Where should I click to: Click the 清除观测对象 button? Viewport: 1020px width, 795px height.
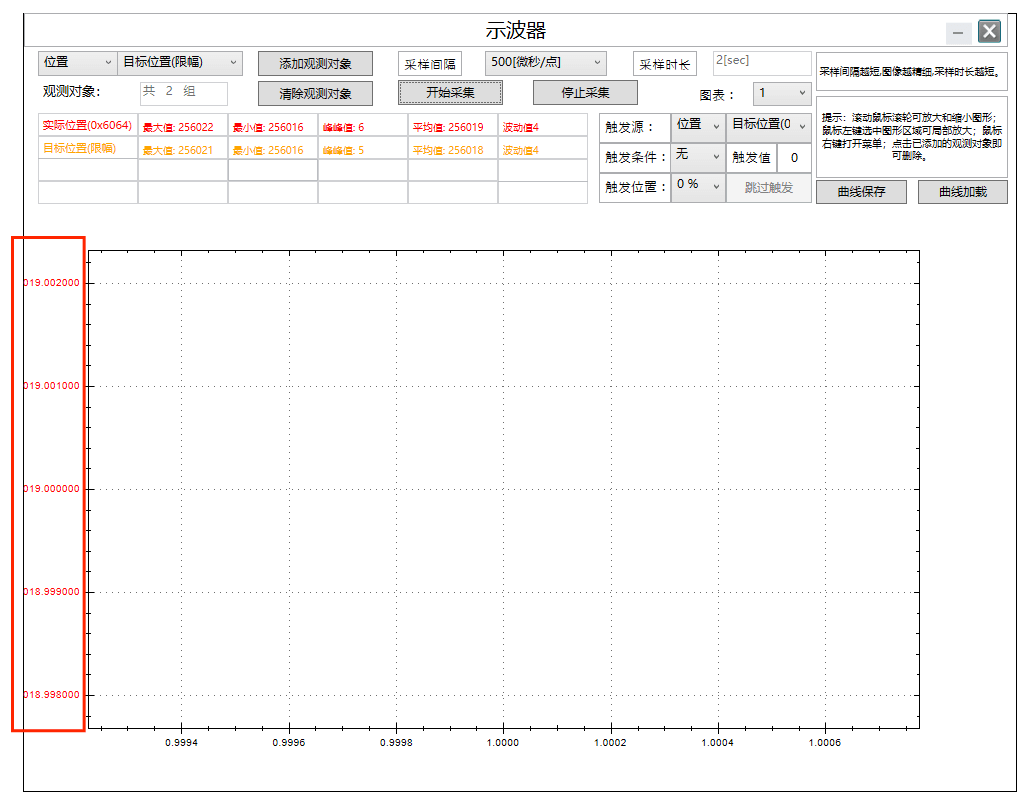315,94
